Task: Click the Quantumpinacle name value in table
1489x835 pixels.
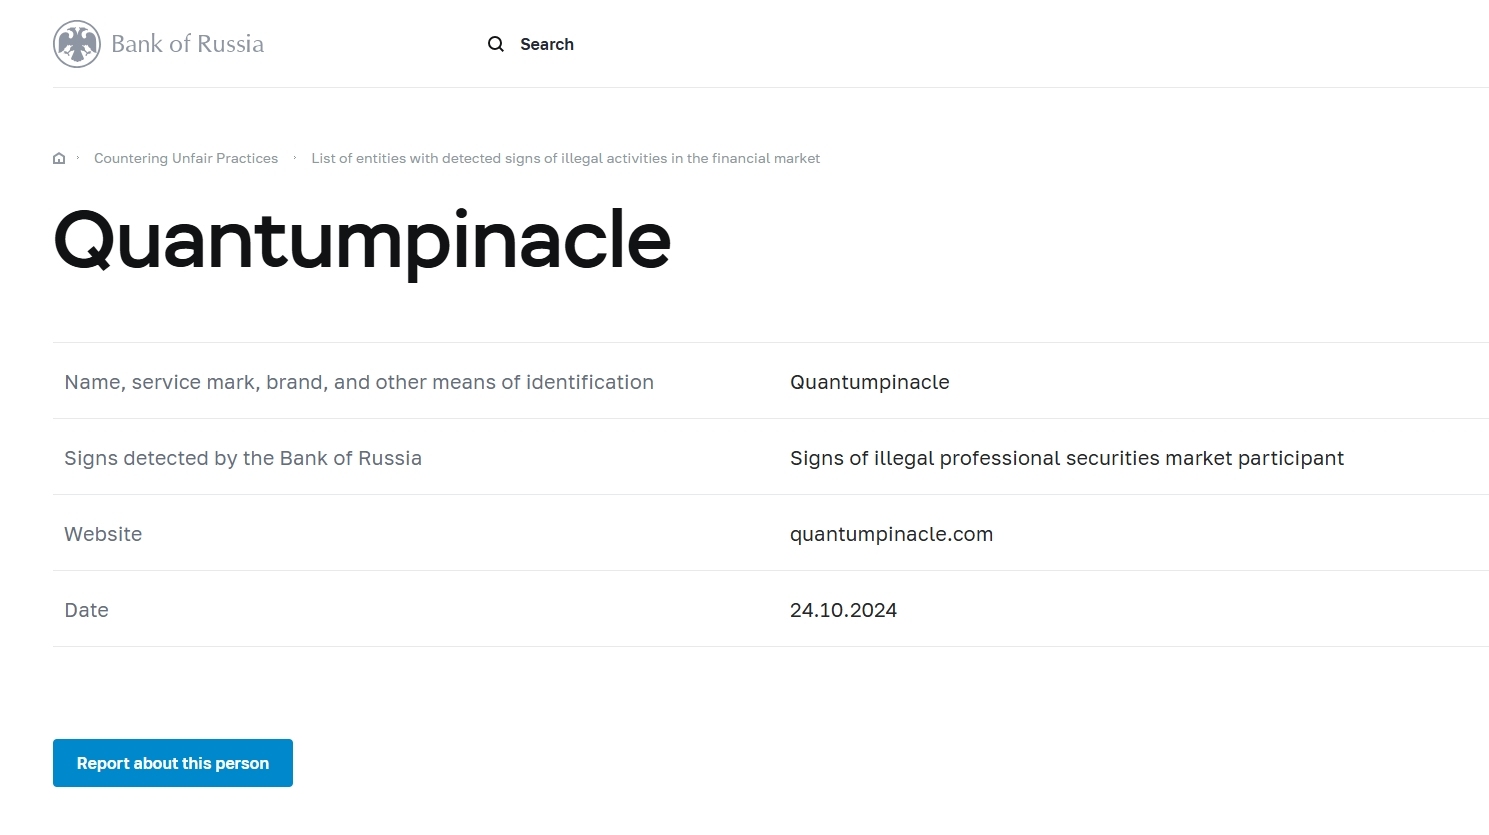Action: click(x=870, y=382)
